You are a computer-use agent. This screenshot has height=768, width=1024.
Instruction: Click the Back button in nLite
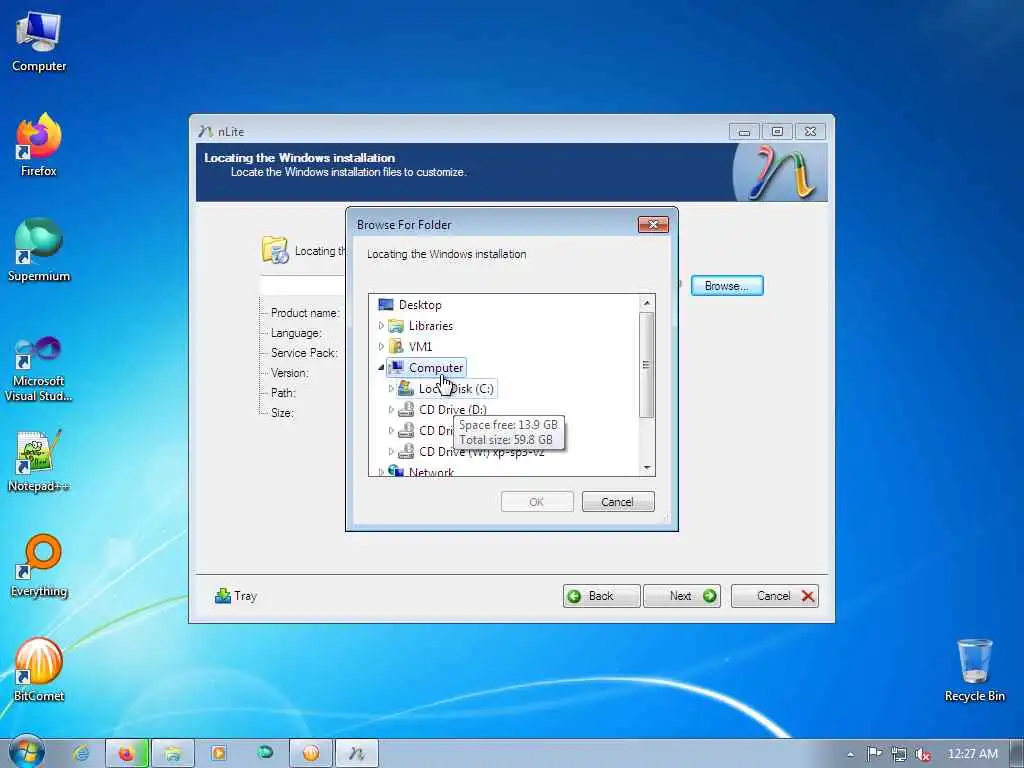[601, 596]
